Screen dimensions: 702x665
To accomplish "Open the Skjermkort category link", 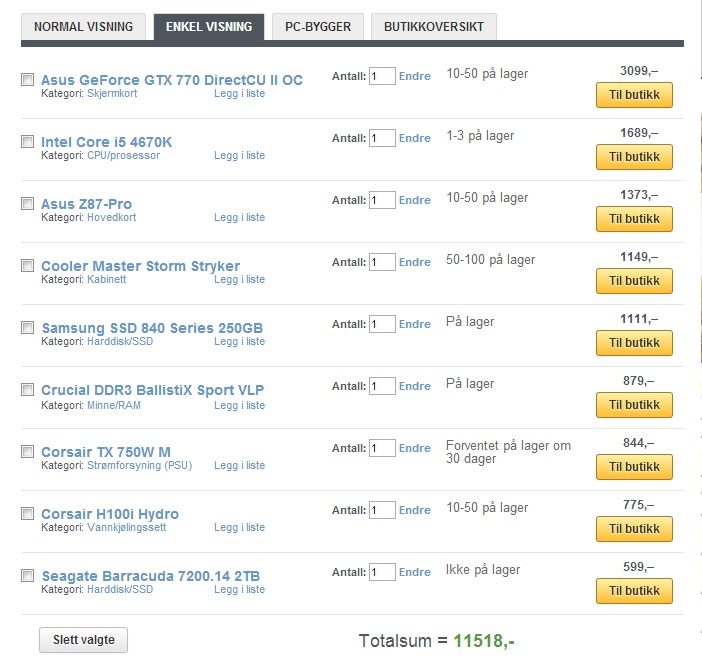I will pyautogui.click(x=112, y=94).
